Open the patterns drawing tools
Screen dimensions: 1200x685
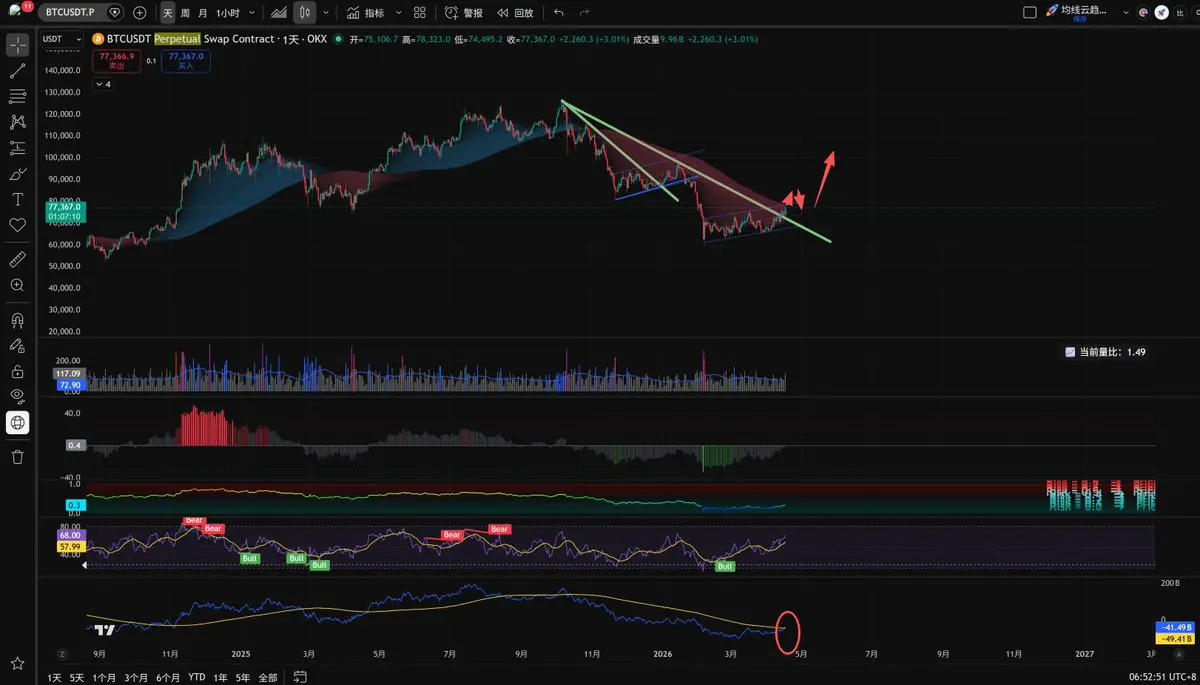[17, 122]
